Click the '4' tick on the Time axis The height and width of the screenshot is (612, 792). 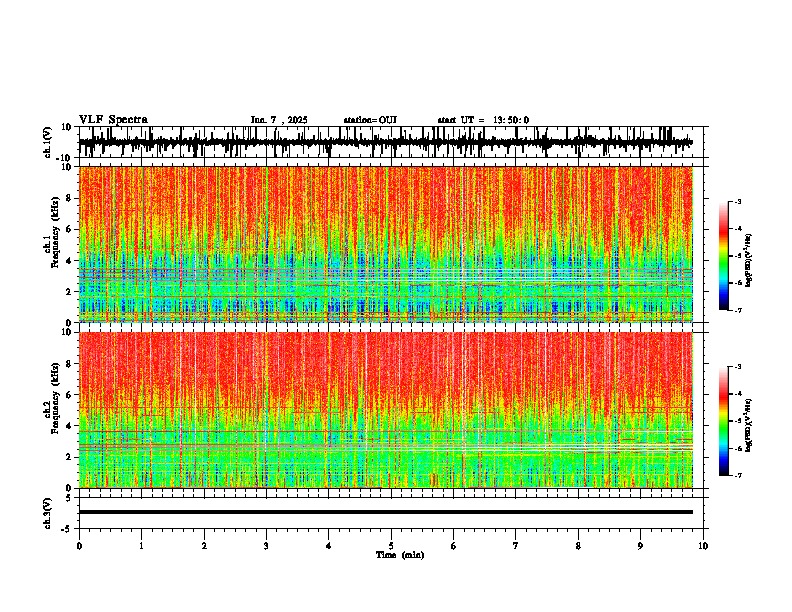[x=329, y=546]
